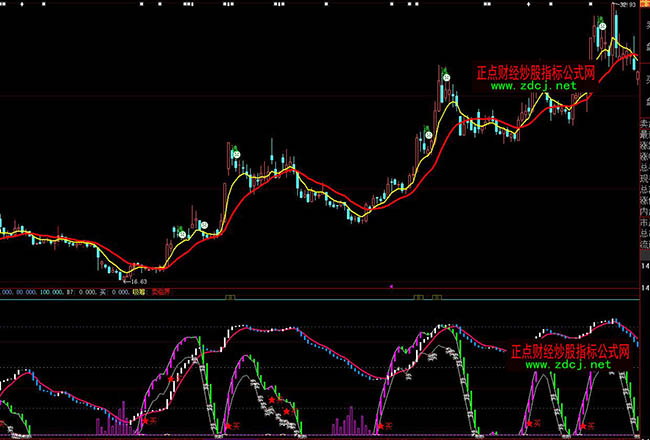This screenshot has width=650, height=440.
Task: Click the indicator parameter values text row
Action: click(x=60, y=294)
